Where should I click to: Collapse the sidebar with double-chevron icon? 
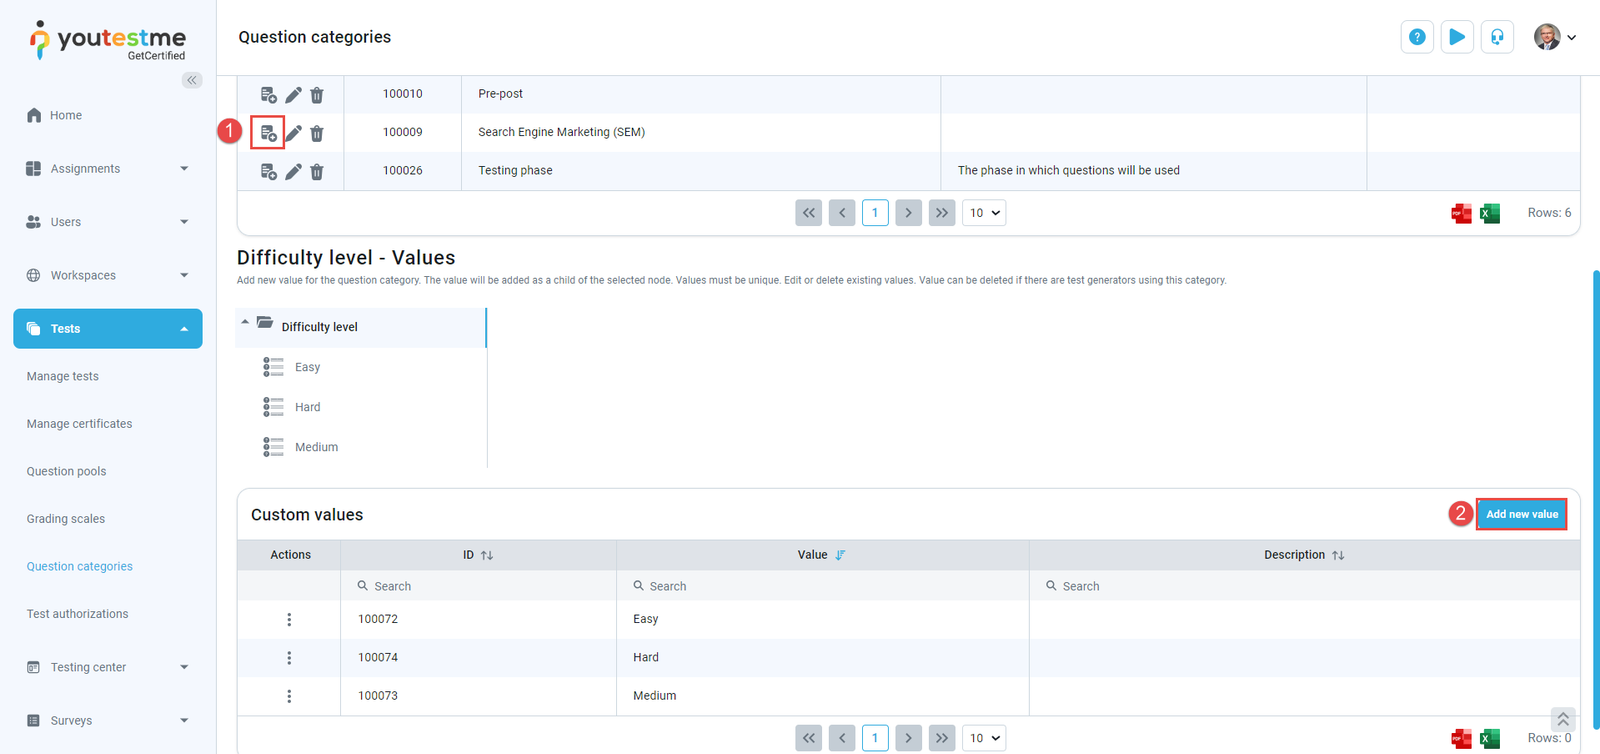point(192,80)
